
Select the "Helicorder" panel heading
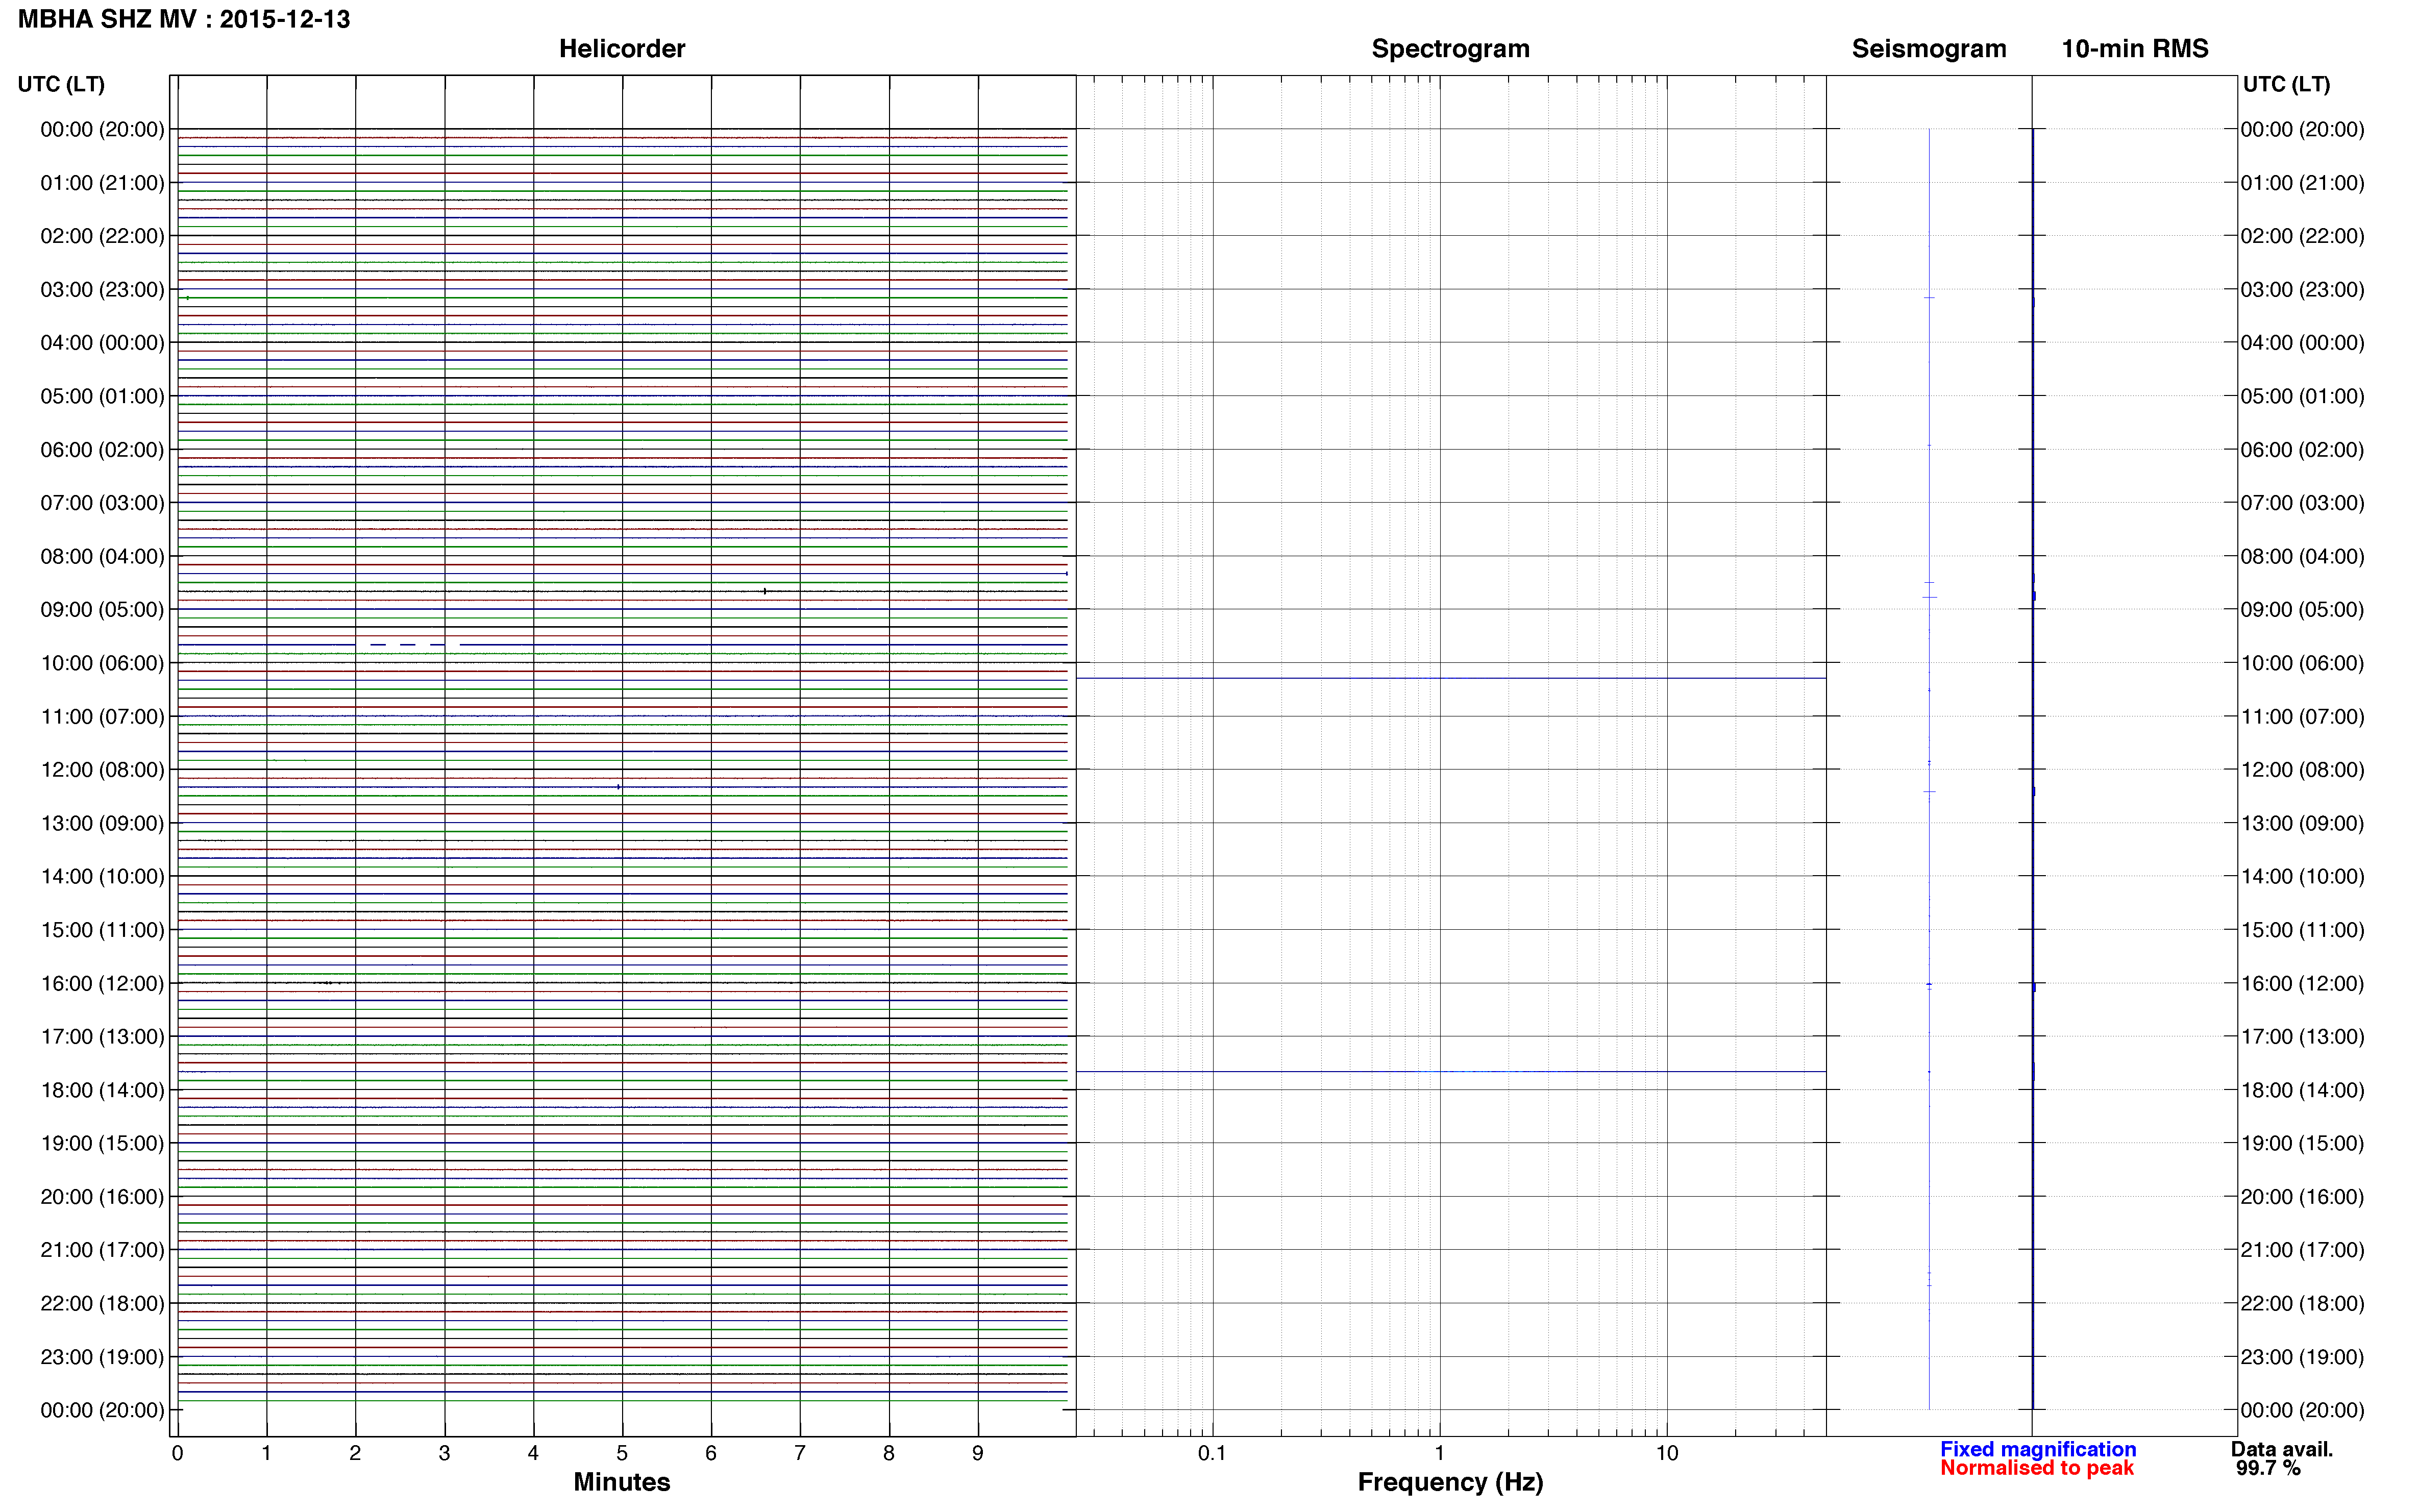pyautogui.click(x=622, y=48)
